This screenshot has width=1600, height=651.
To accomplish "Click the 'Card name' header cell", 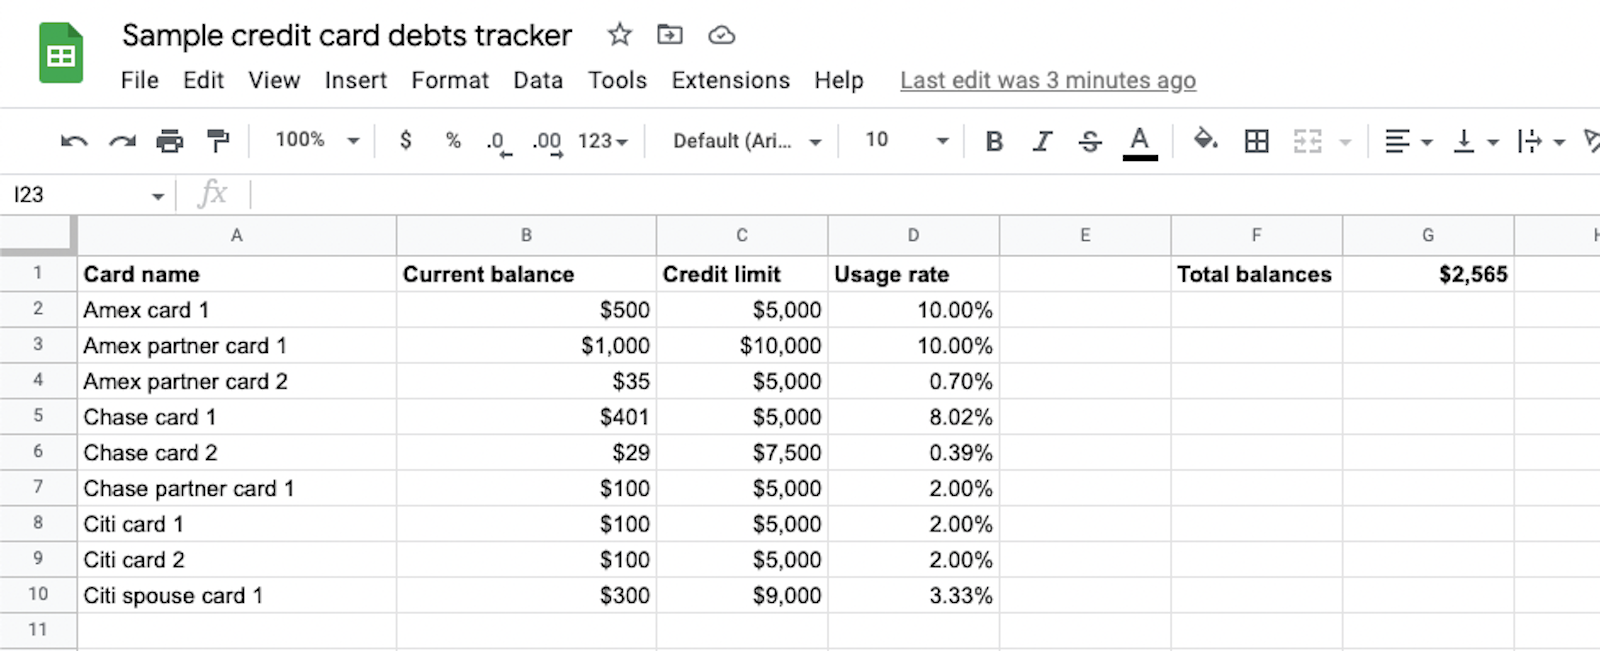I will [x=237, y=274].
